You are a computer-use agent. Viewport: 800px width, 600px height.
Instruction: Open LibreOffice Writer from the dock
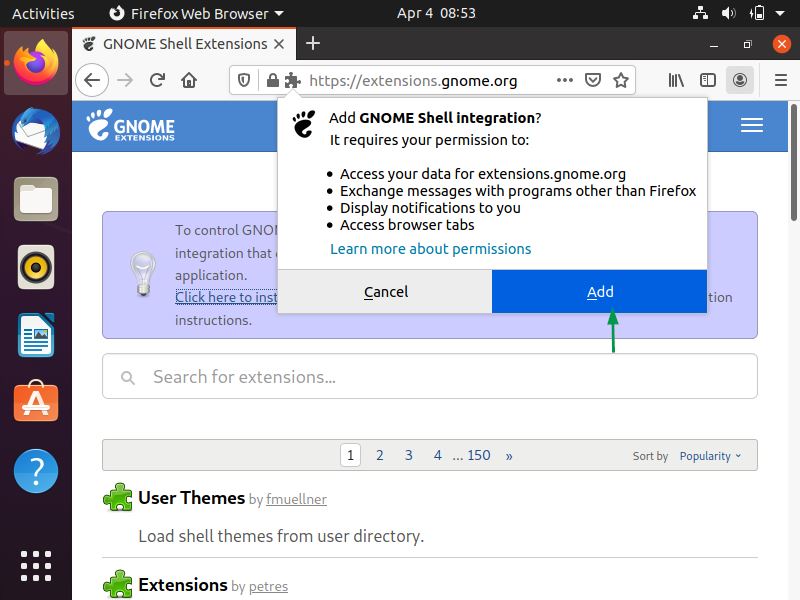[36, 335]
